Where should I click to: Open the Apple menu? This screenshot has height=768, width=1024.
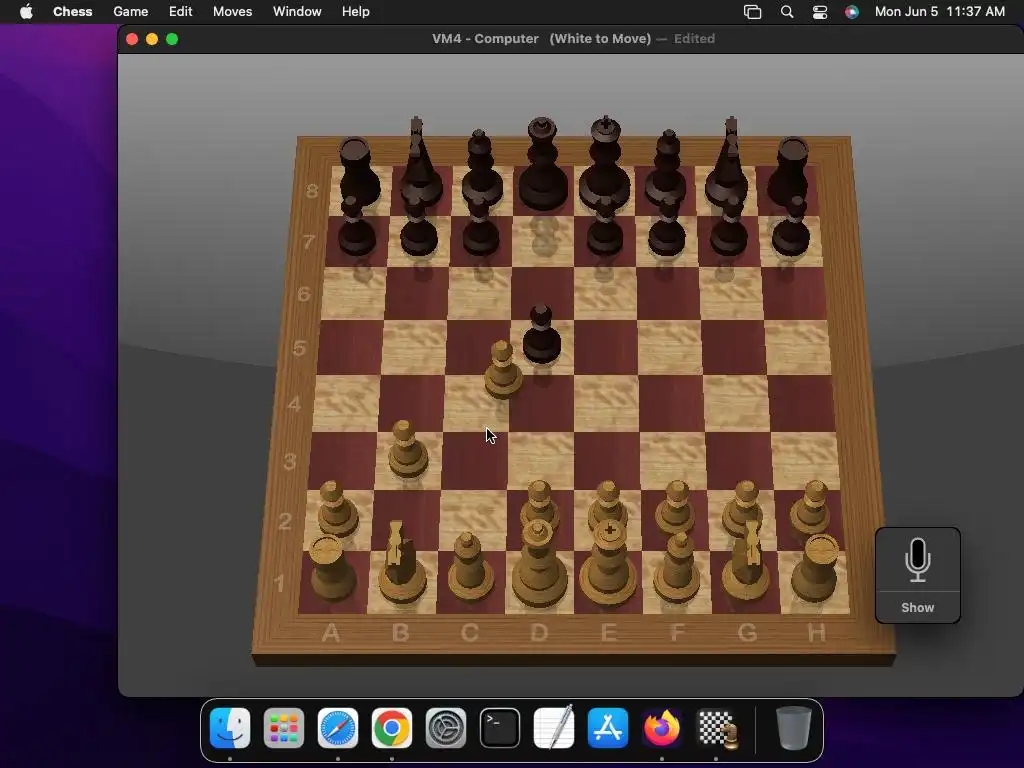pos(26,12)
